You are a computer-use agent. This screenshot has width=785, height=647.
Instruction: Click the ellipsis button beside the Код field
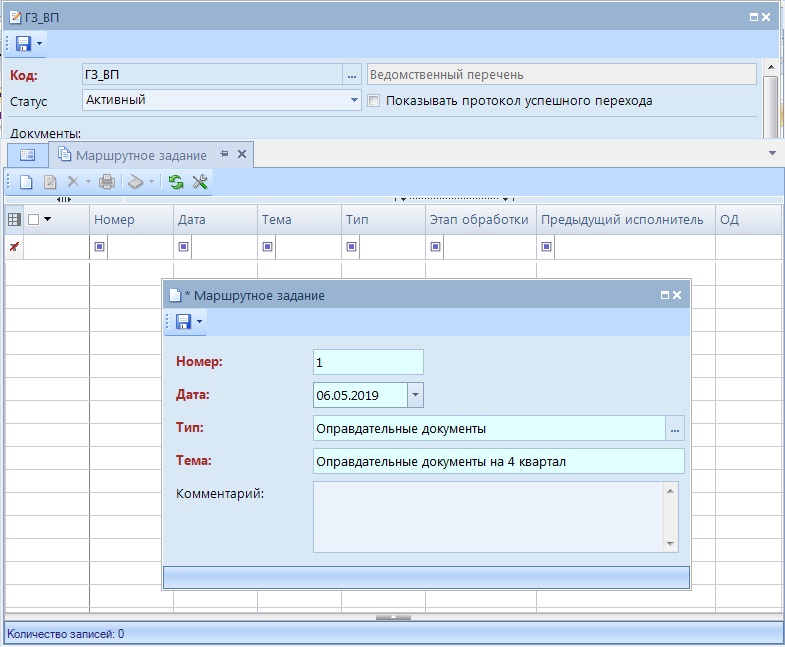[351, 75]
